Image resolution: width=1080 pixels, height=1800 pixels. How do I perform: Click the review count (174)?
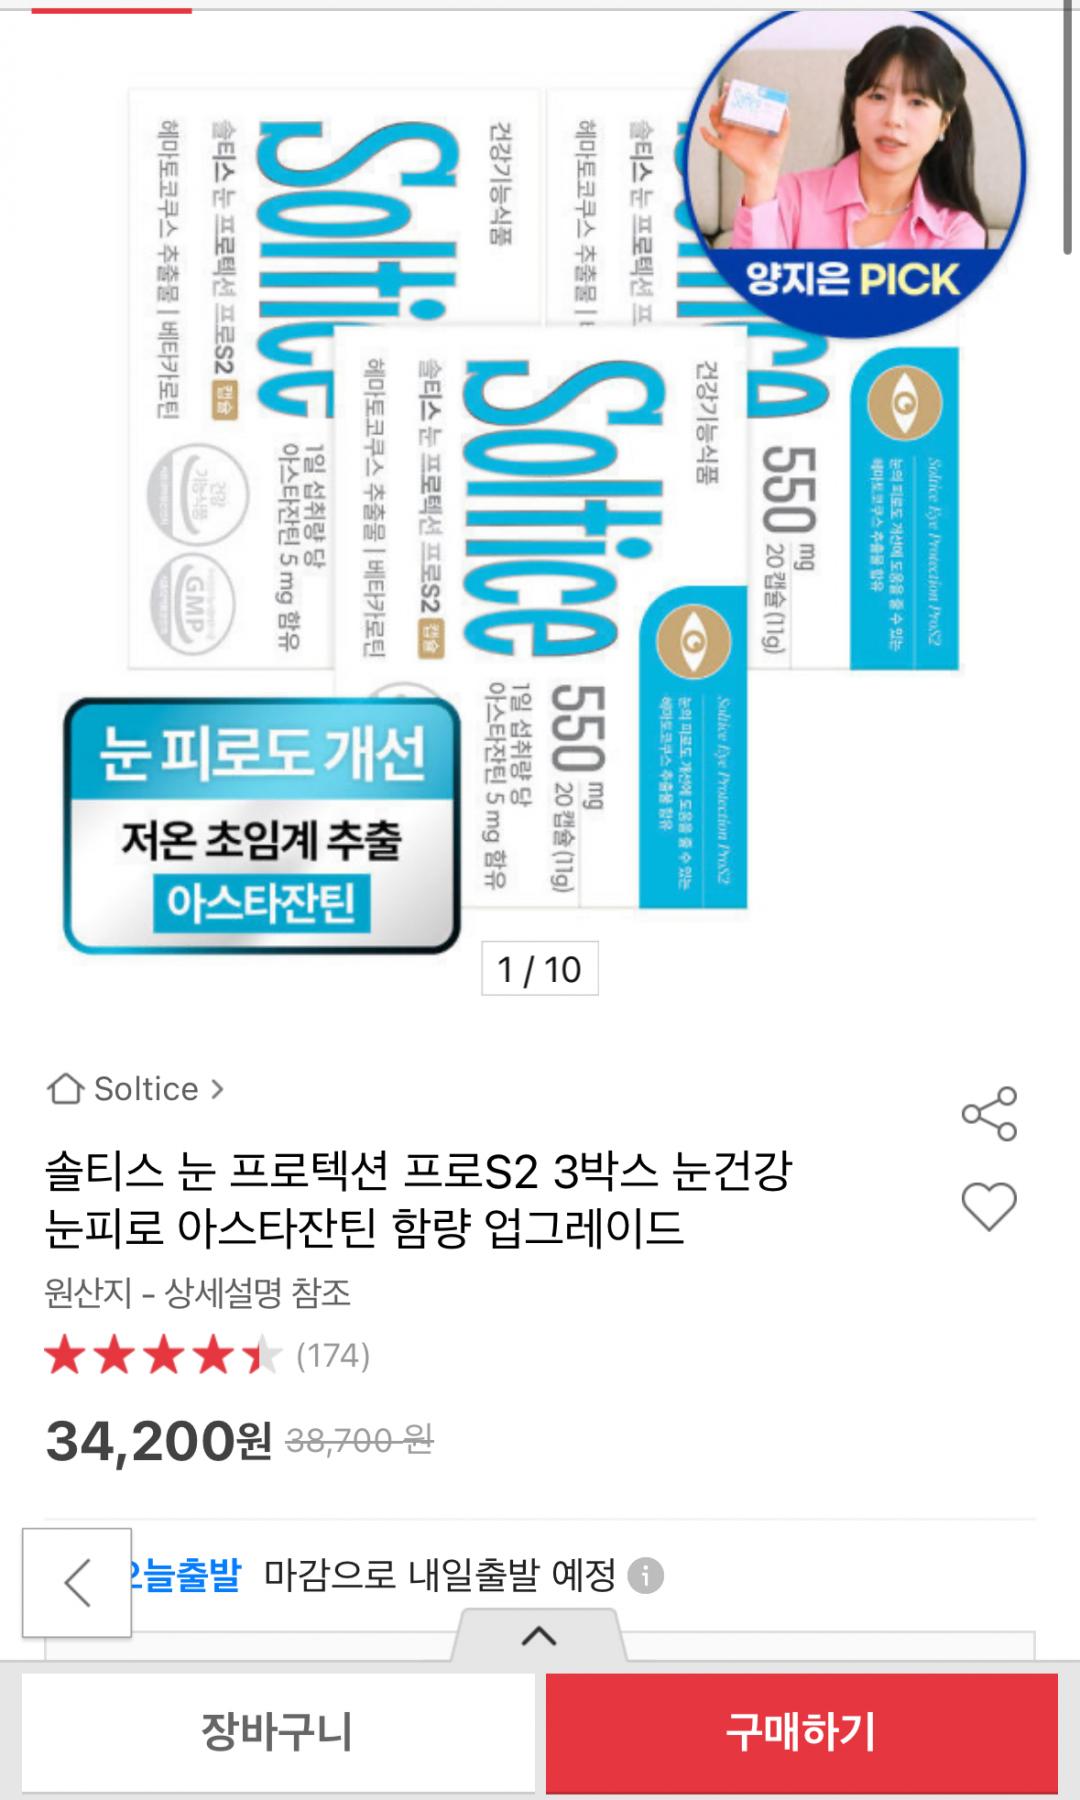pos(333,1356)
